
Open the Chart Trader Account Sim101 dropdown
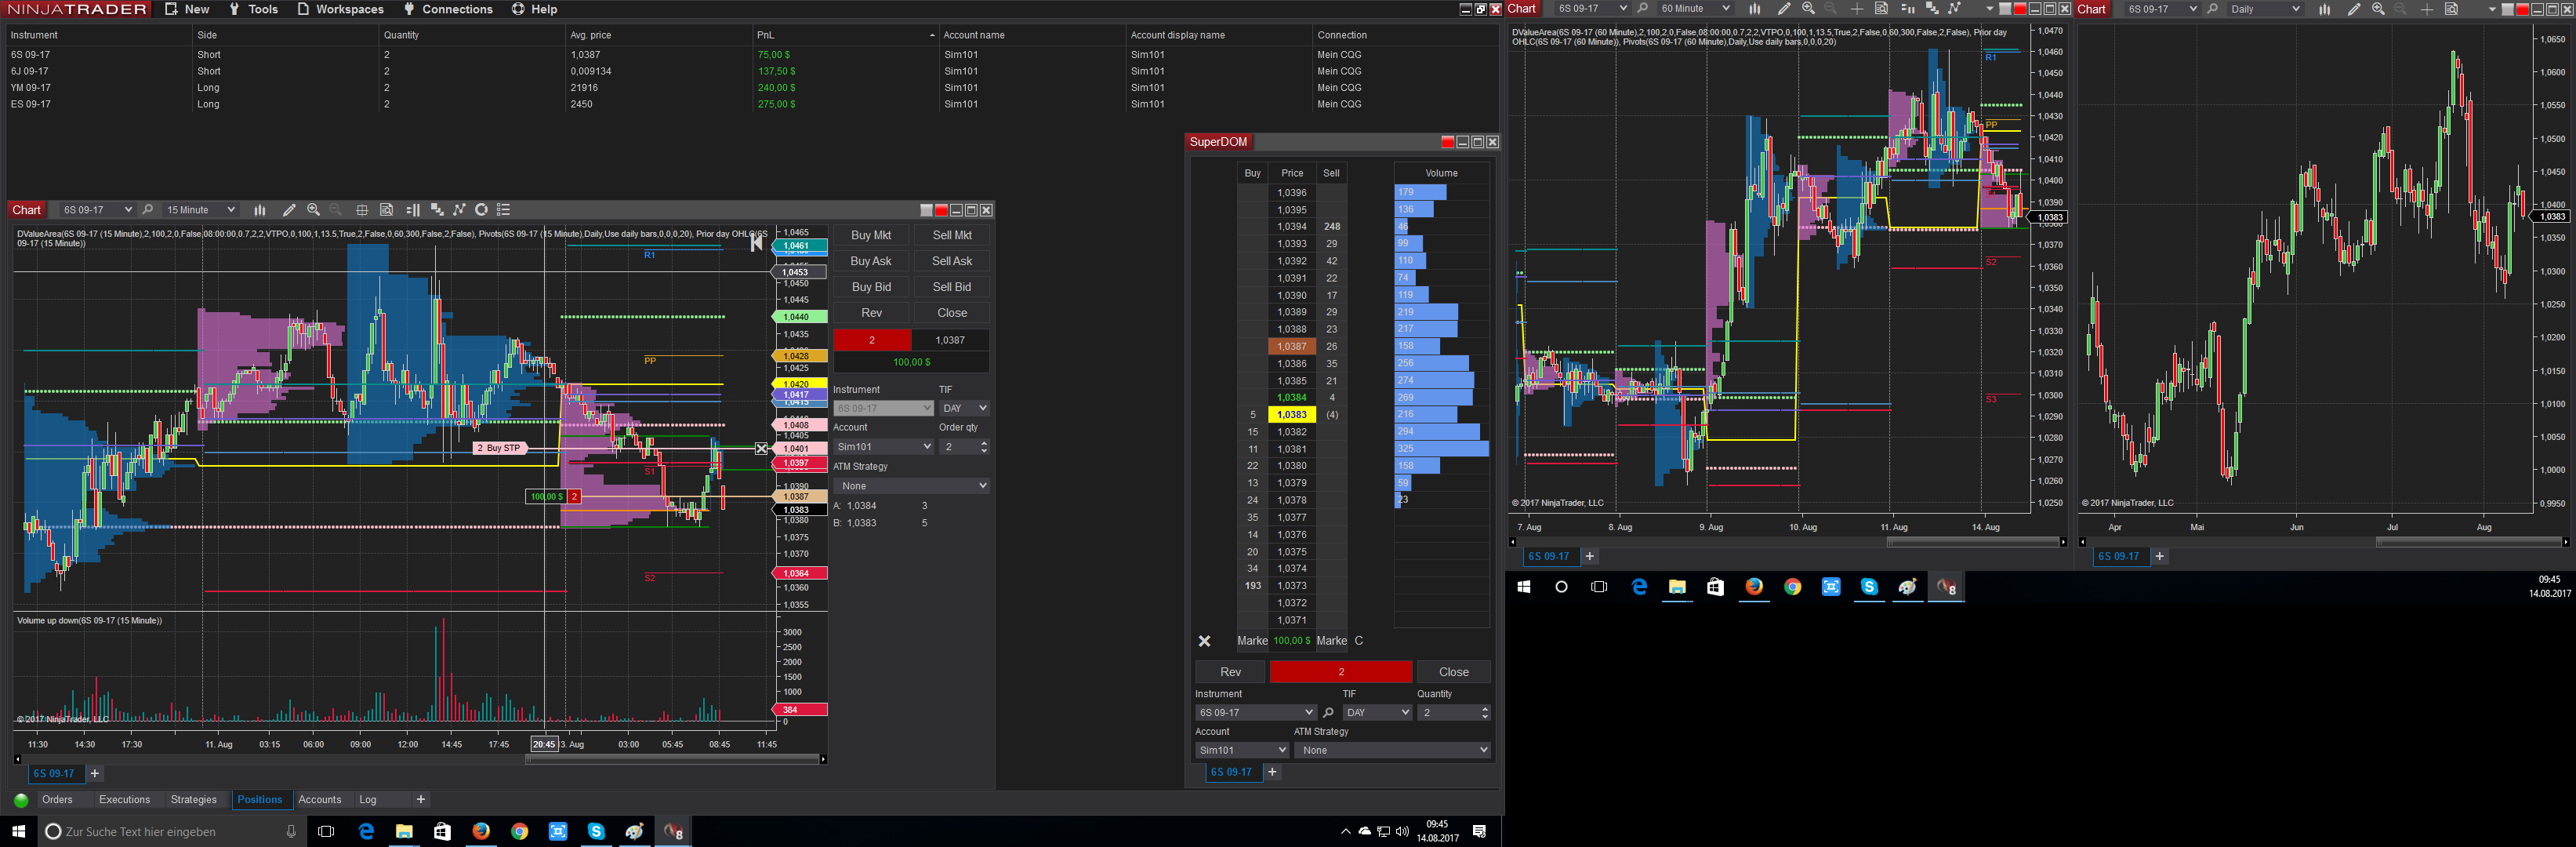click(883, 447)
